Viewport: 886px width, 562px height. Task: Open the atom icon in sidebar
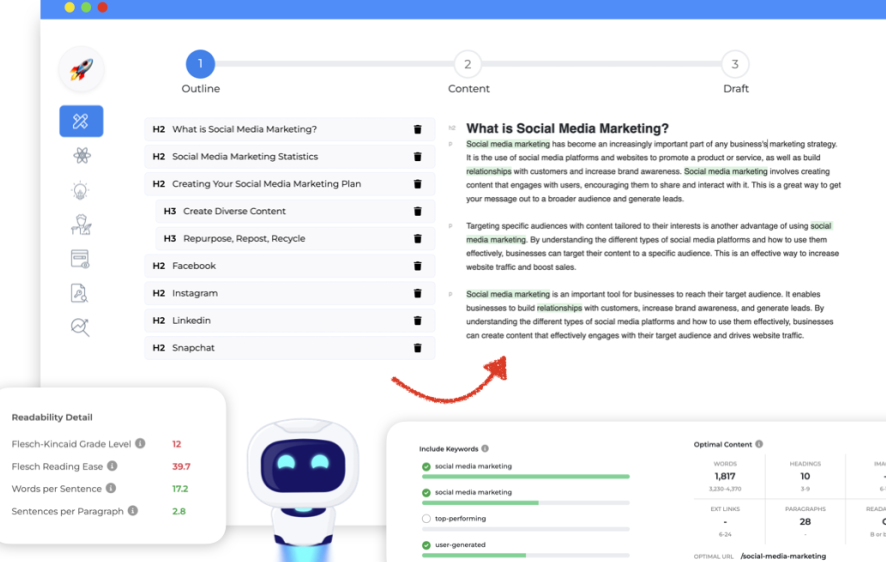pyautogui.click(x=81, y=155)
